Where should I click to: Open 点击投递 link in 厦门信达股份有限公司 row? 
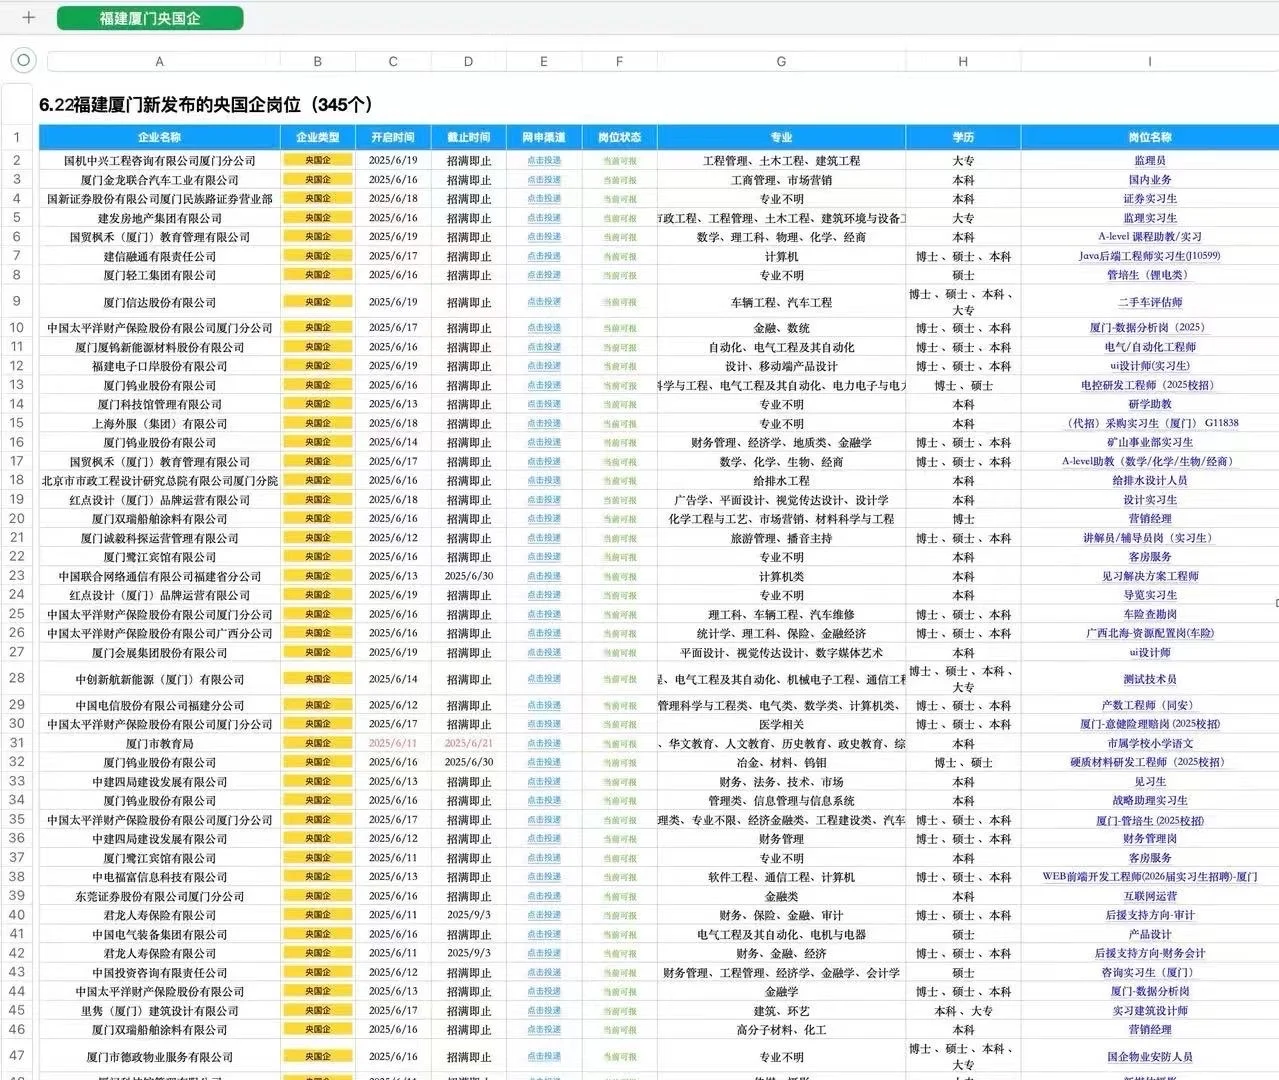point(544,302)
